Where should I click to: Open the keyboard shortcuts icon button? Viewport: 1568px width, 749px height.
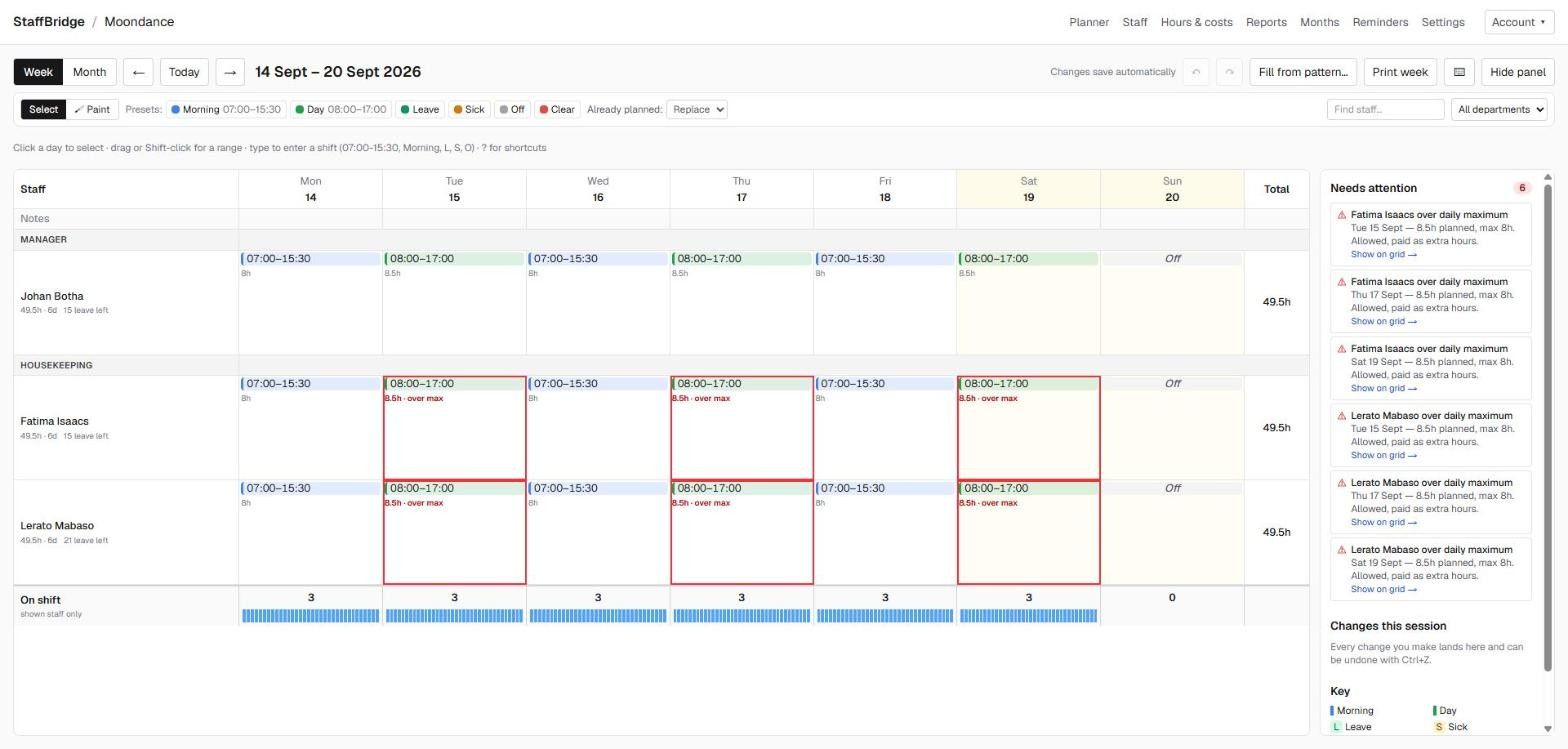(x=1459, y=72)
